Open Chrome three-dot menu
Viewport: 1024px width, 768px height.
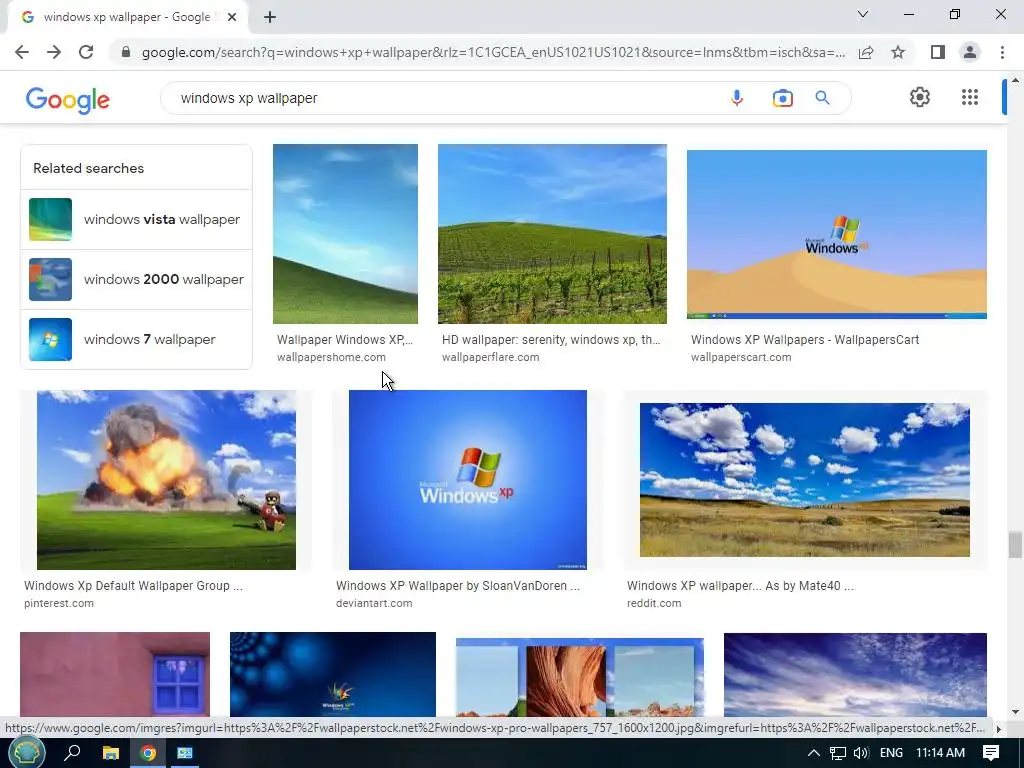1002,52
